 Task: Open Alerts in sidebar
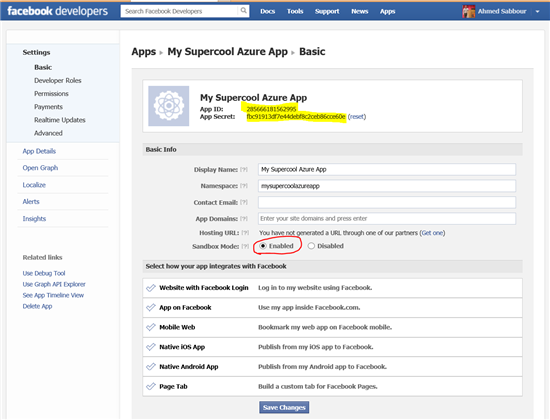pos(31,202)
